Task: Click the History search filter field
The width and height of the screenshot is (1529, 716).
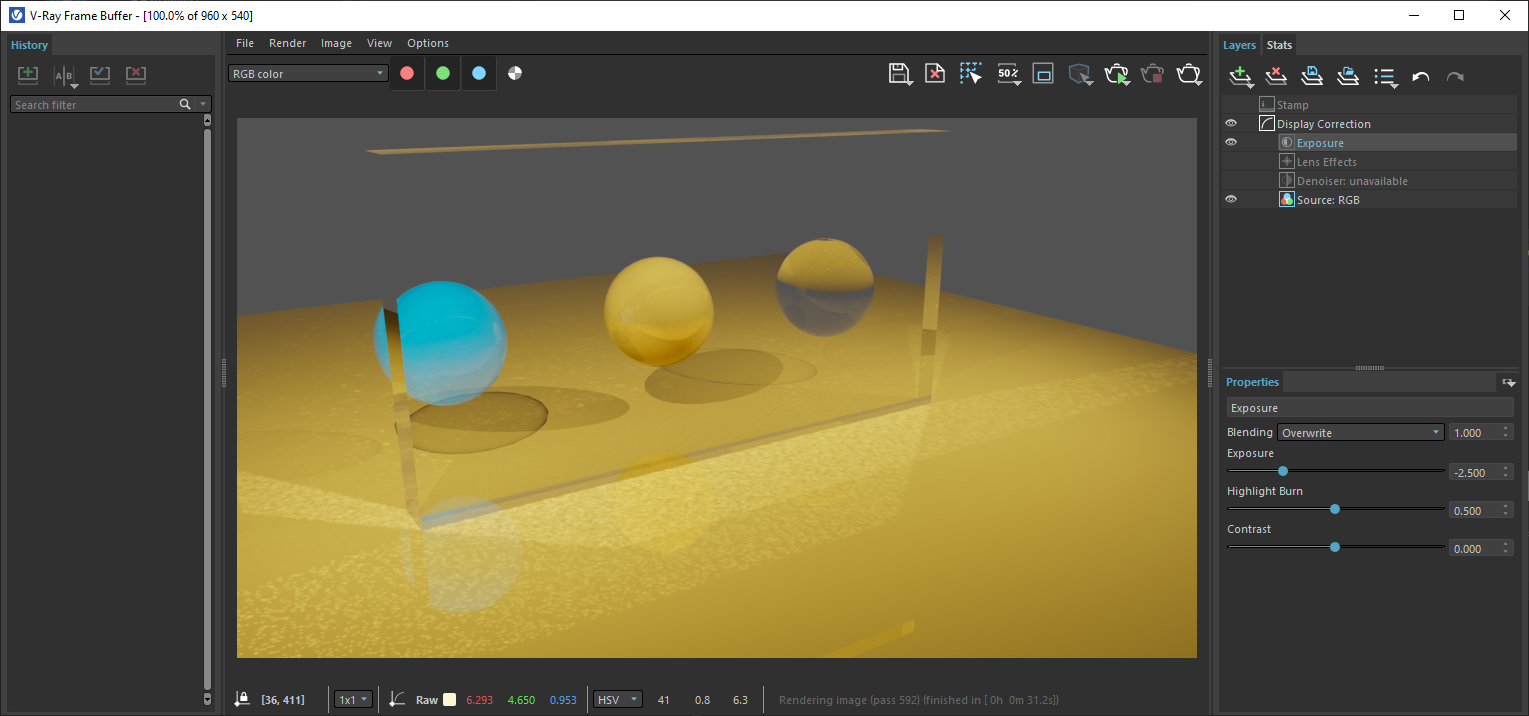Action: [95, 105]
